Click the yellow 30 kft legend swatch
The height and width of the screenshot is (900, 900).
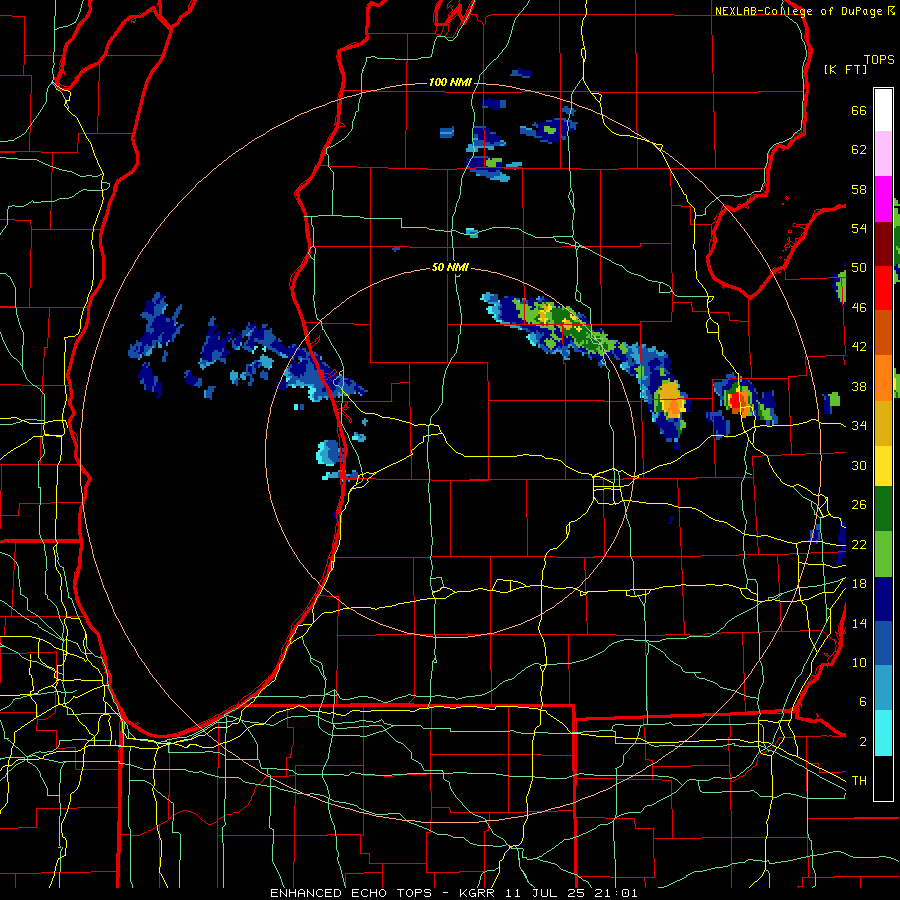(883, 465)
